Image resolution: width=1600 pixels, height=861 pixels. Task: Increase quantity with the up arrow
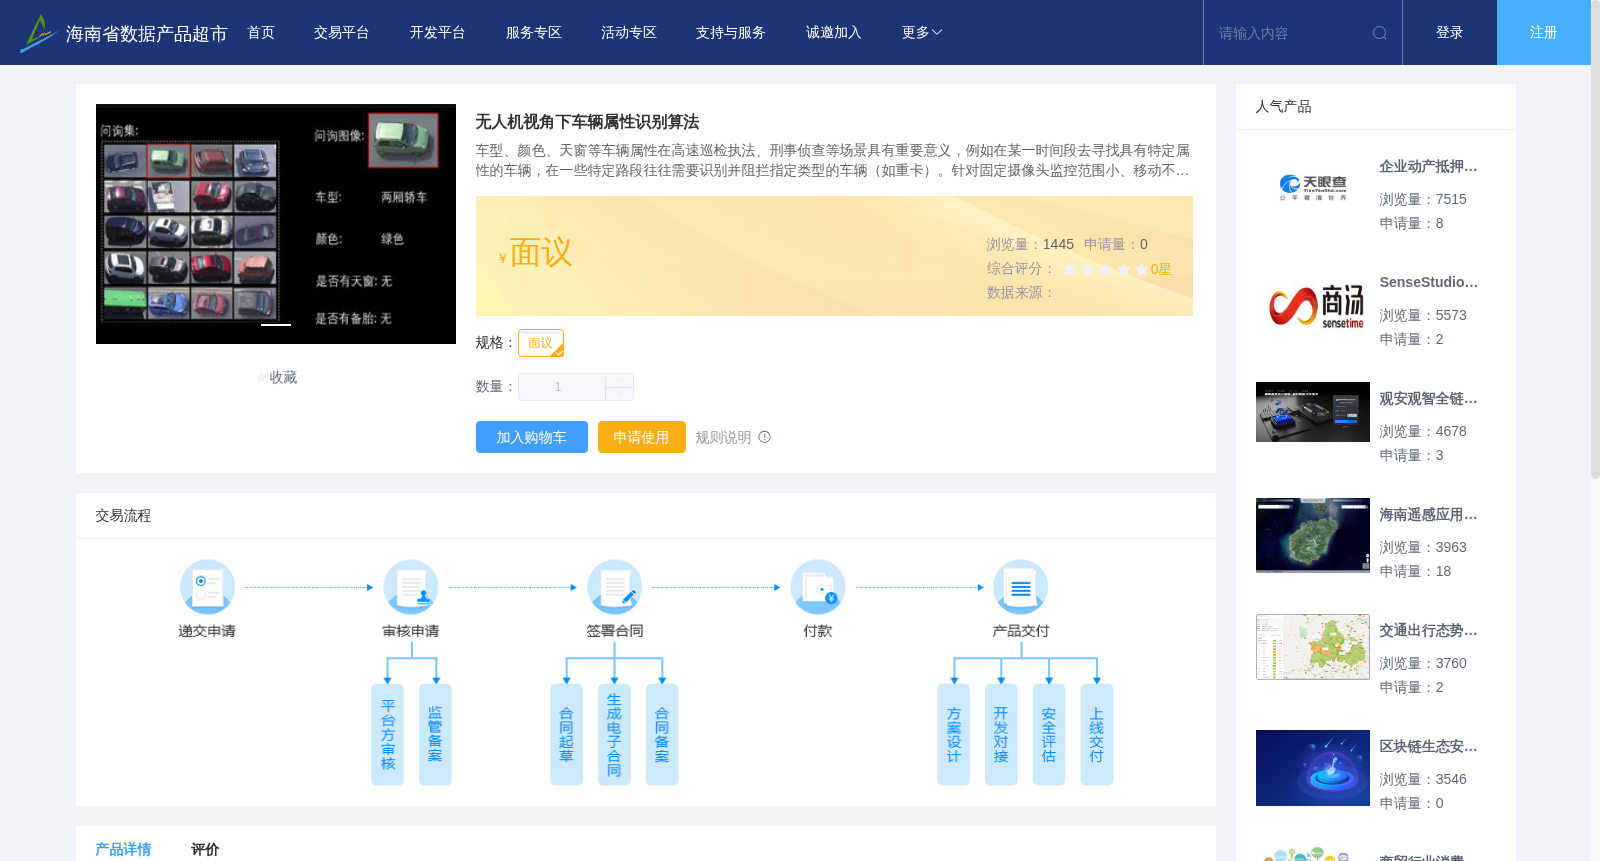[619, 380]
